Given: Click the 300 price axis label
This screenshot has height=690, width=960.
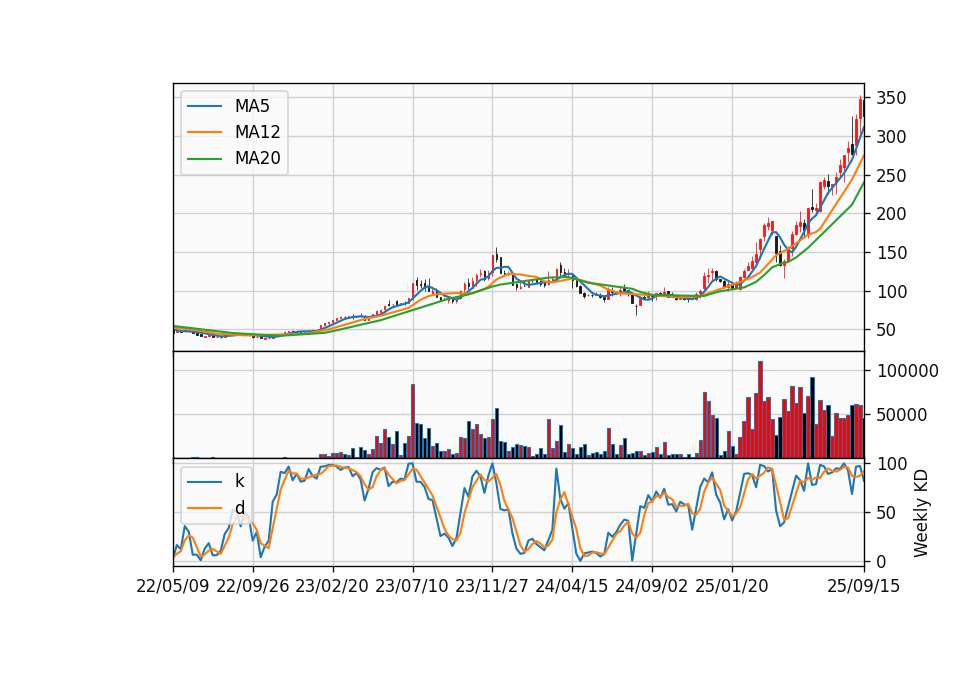Looking at the screenshot, I should pyautogui.click(x=891, y=137).
